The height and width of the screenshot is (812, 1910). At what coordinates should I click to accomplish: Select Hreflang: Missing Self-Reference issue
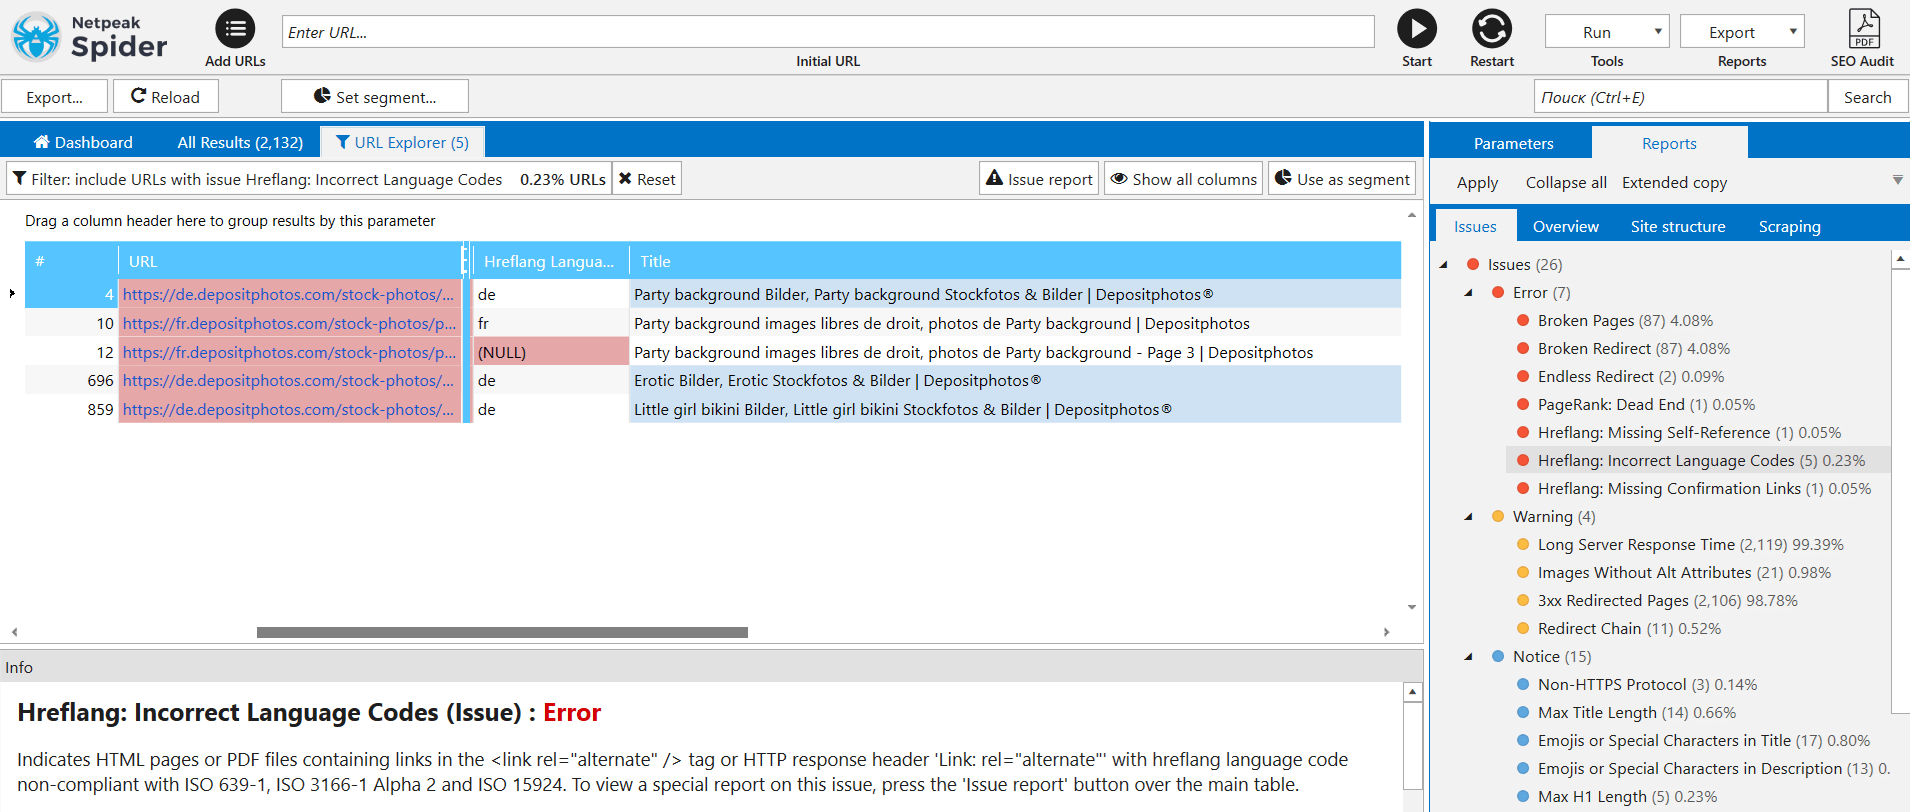(1689, 433)
